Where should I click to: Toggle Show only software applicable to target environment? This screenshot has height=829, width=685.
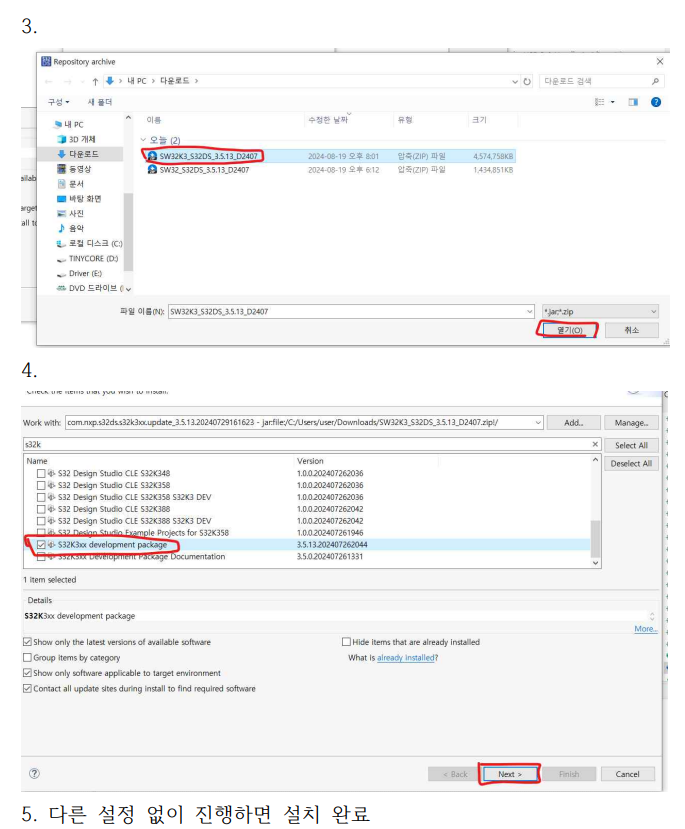tap(27, 673)
